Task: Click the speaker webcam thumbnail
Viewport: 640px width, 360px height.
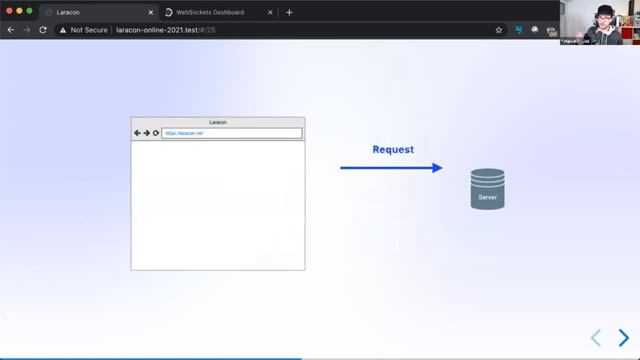Action: coord(600,22)
